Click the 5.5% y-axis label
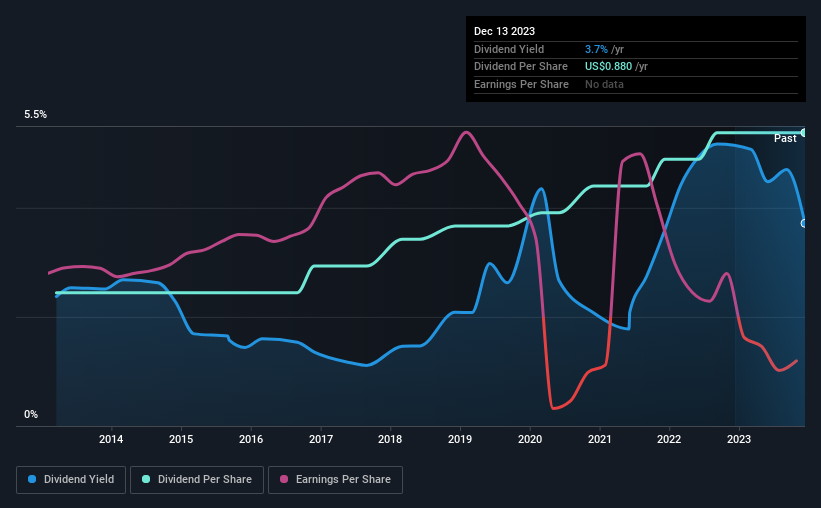821x508 pixels. click(36, 115)
